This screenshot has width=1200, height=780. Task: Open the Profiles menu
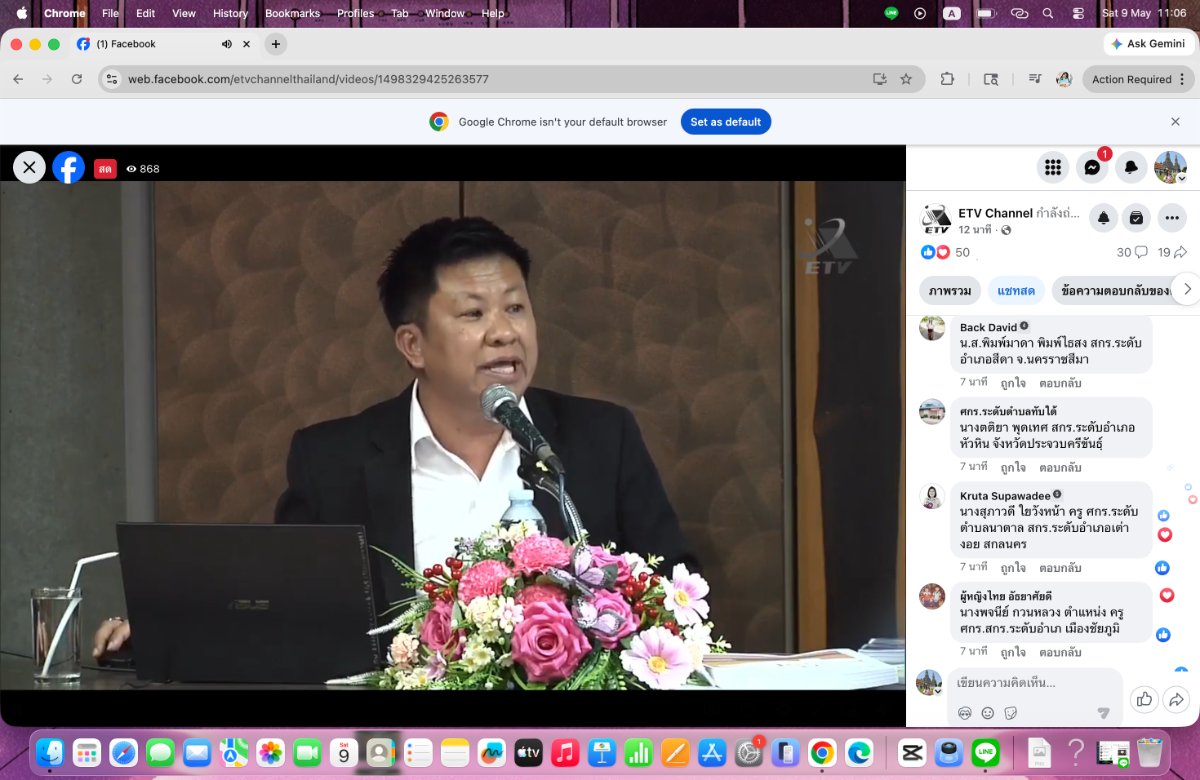355,13
